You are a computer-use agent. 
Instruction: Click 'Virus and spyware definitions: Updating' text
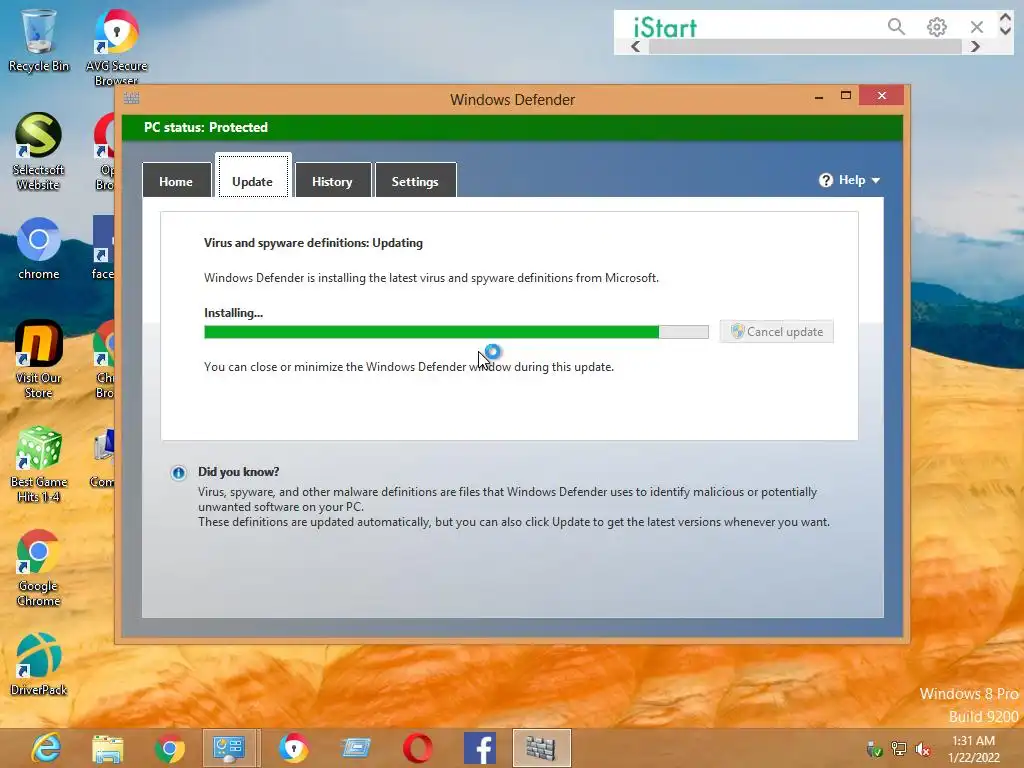coord(313,243)
